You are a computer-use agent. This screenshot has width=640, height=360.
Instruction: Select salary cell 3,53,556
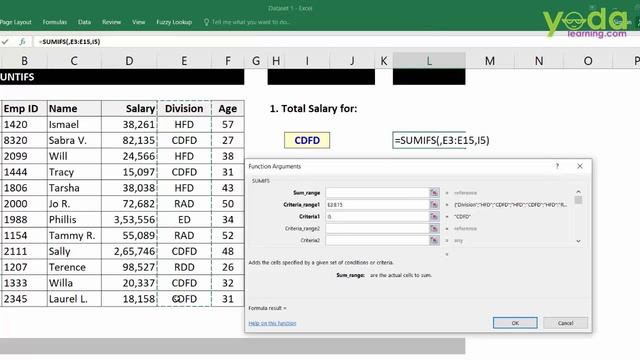129,220
